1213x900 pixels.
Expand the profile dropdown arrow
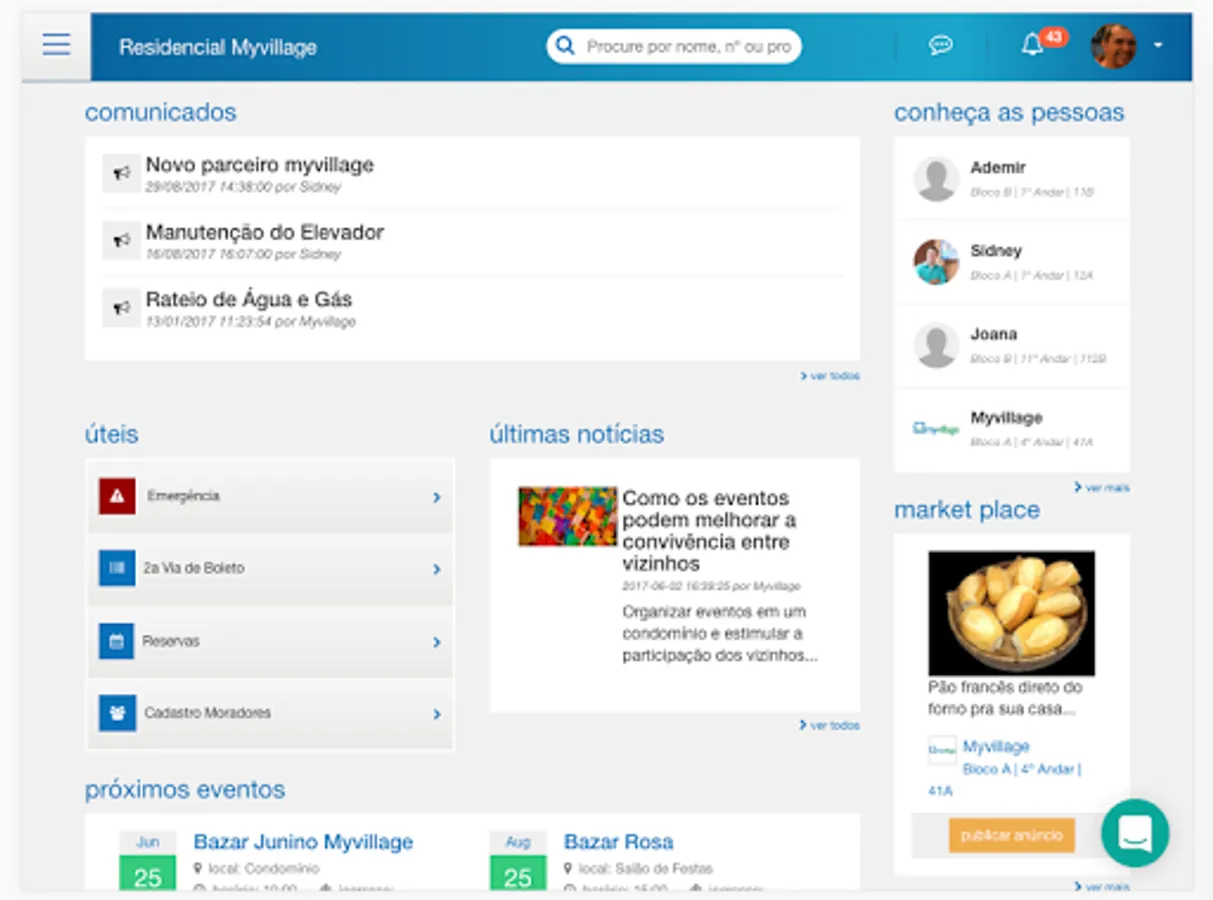pos(1158,46)
